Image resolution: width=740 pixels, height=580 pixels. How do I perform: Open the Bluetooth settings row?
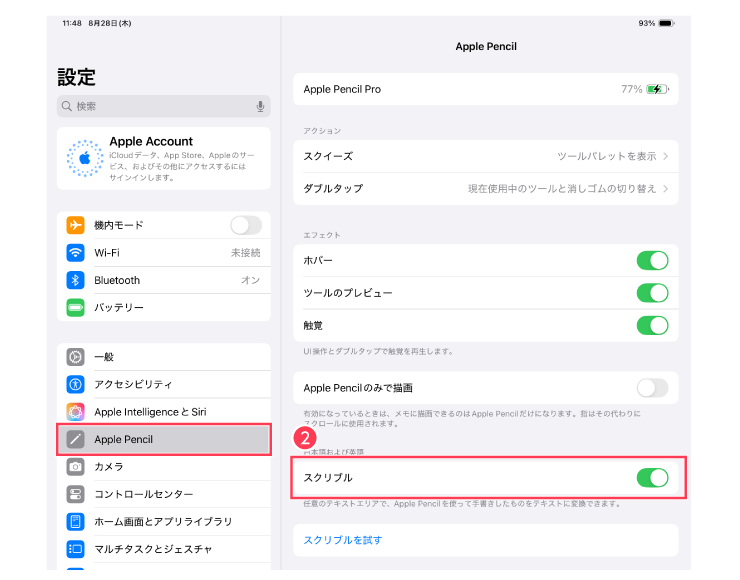point(164,280)
